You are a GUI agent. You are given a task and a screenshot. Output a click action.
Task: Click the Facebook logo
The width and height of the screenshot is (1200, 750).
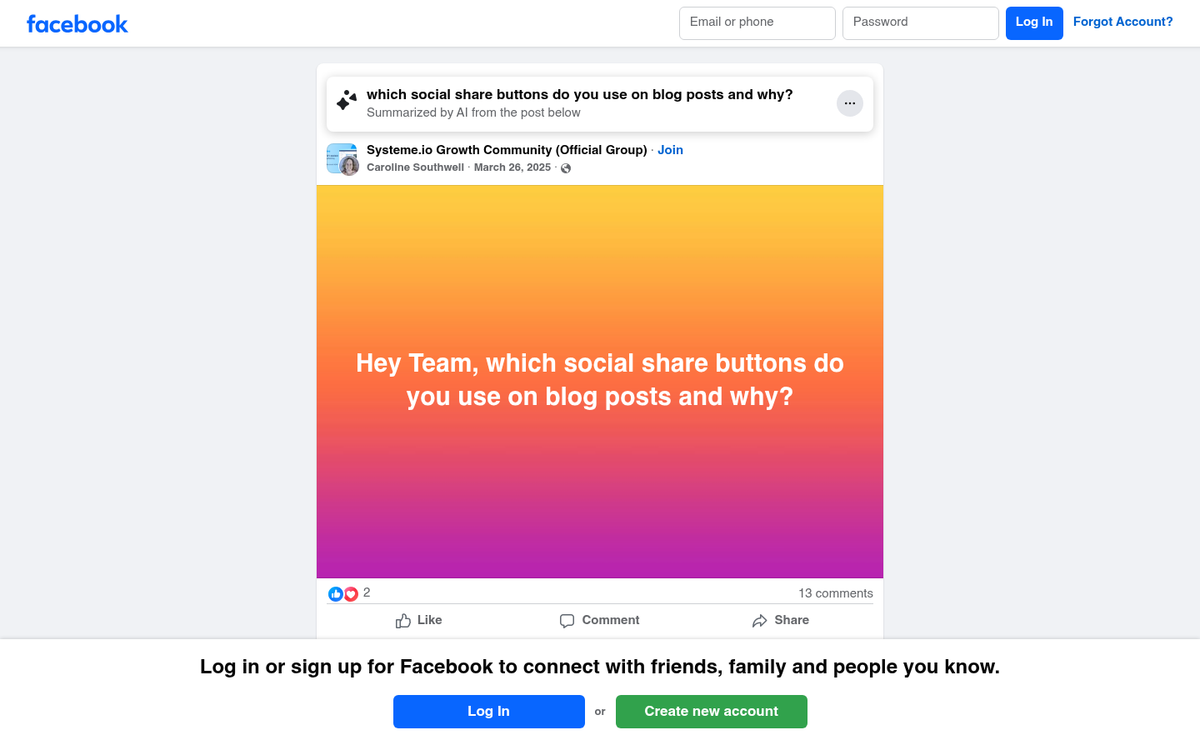pos(77,22)
